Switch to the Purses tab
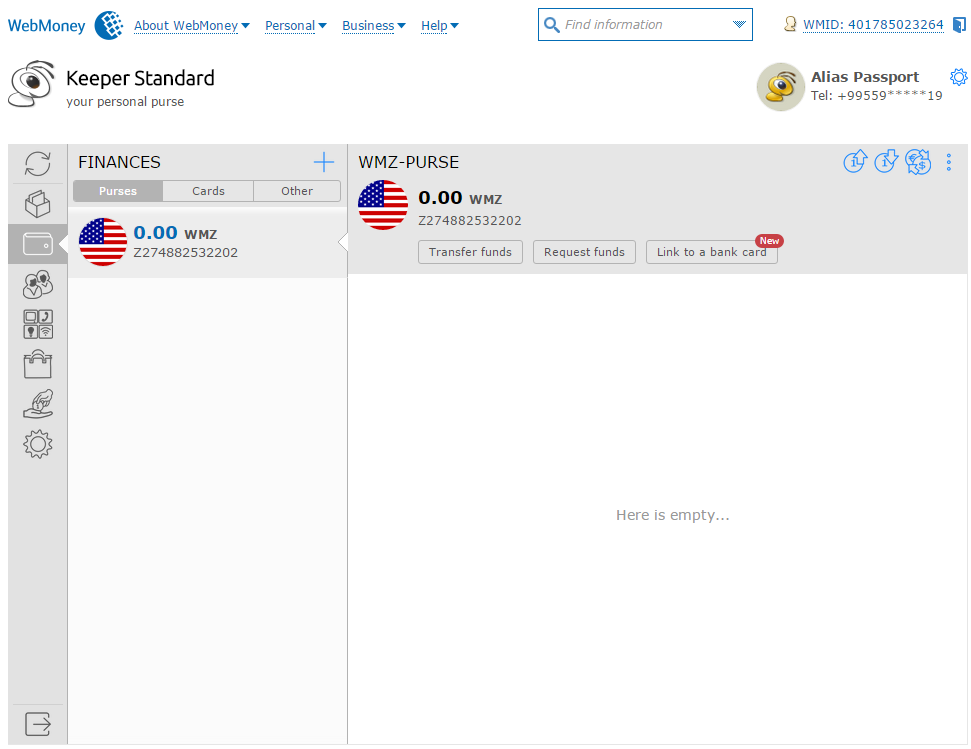This screenshot has width=971, height=749. (118, 191)
